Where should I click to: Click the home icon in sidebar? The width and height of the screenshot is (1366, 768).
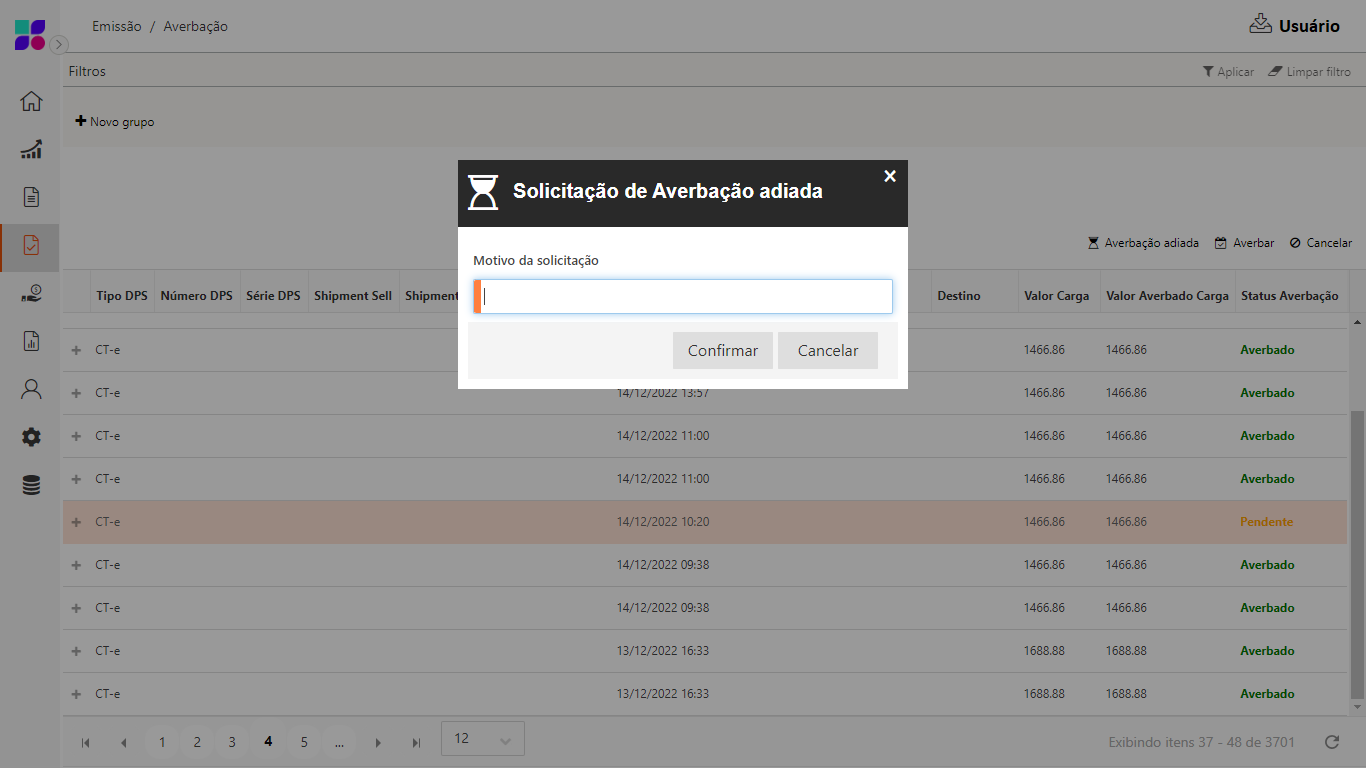[x=31, y=101]
